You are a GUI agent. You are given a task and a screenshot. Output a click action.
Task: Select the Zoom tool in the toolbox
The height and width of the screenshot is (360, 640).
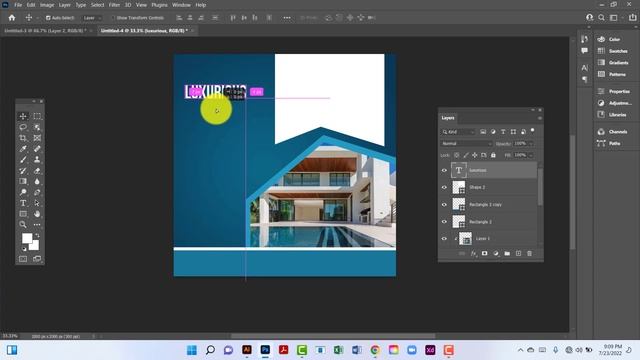tap(23, 224)
